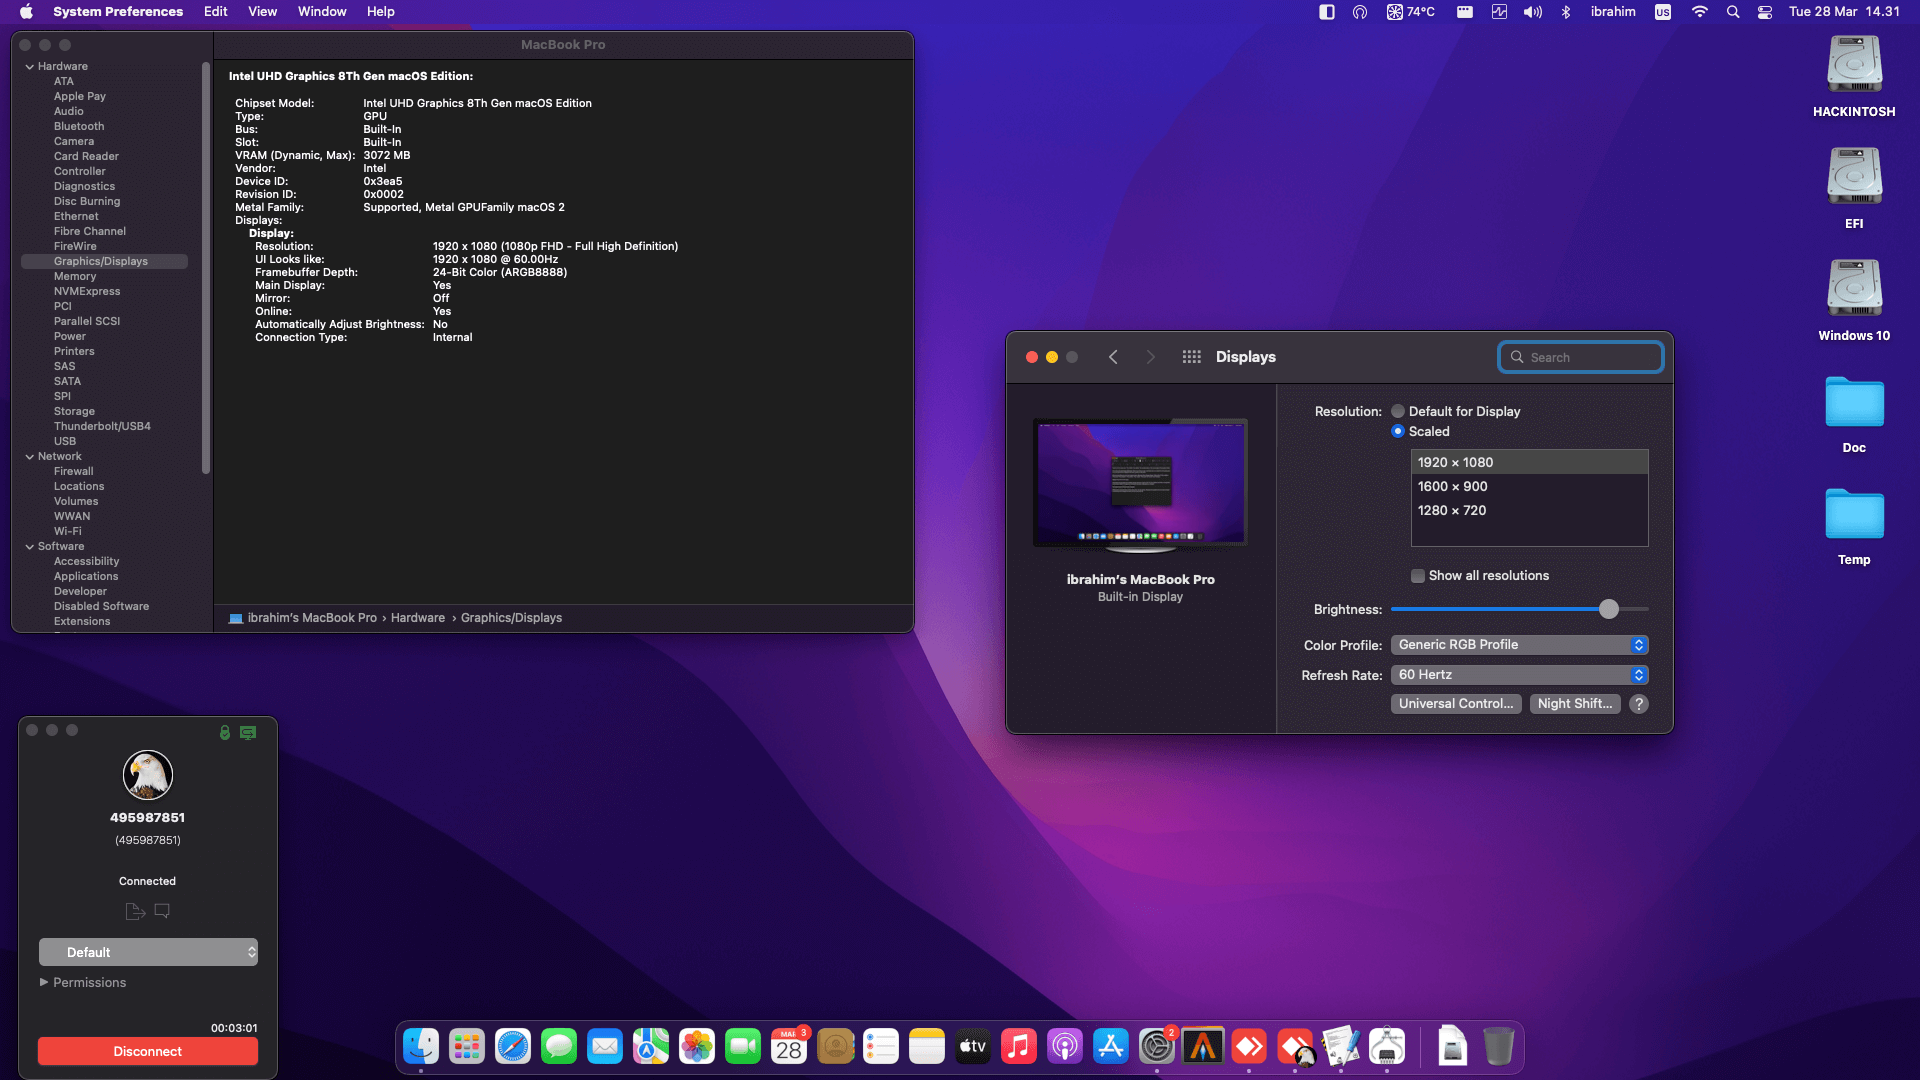The width and height of the screenshot is (1920, 1080).
Task: Select the Default for Display radio button
Action: coord(1398,411)
